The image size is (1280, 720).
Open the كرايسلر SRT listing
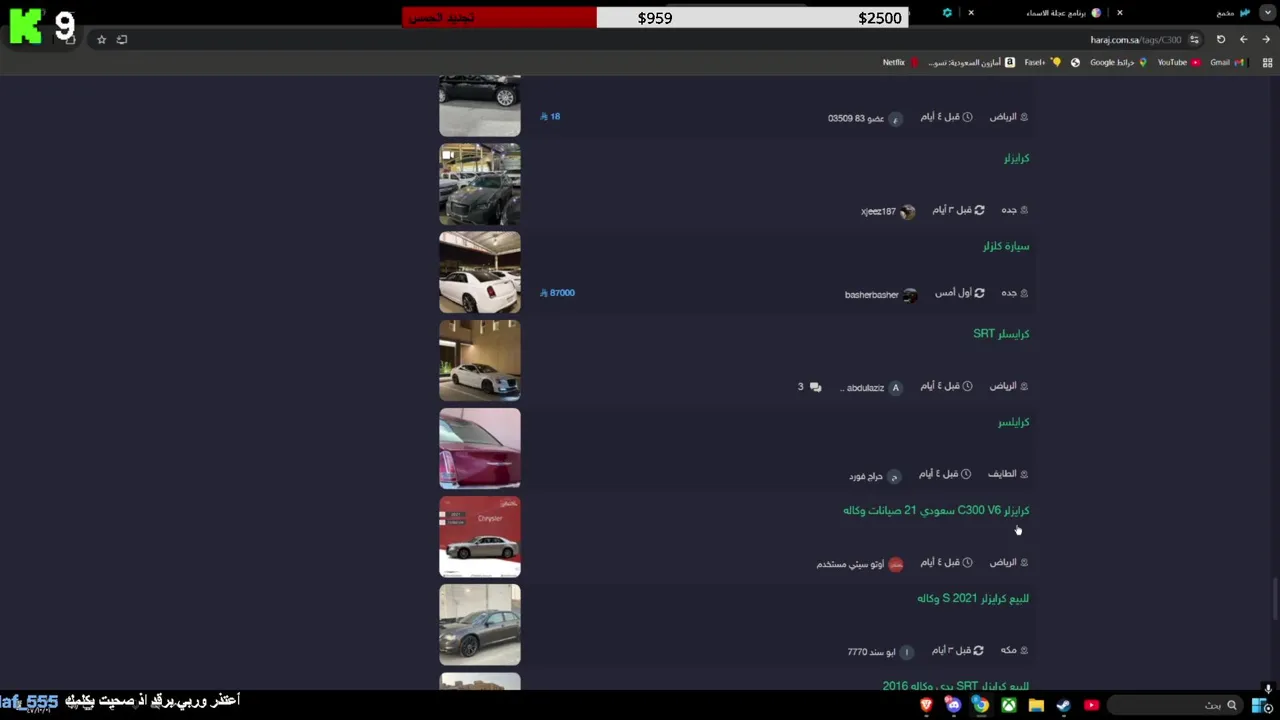[x=1001, y=334]
